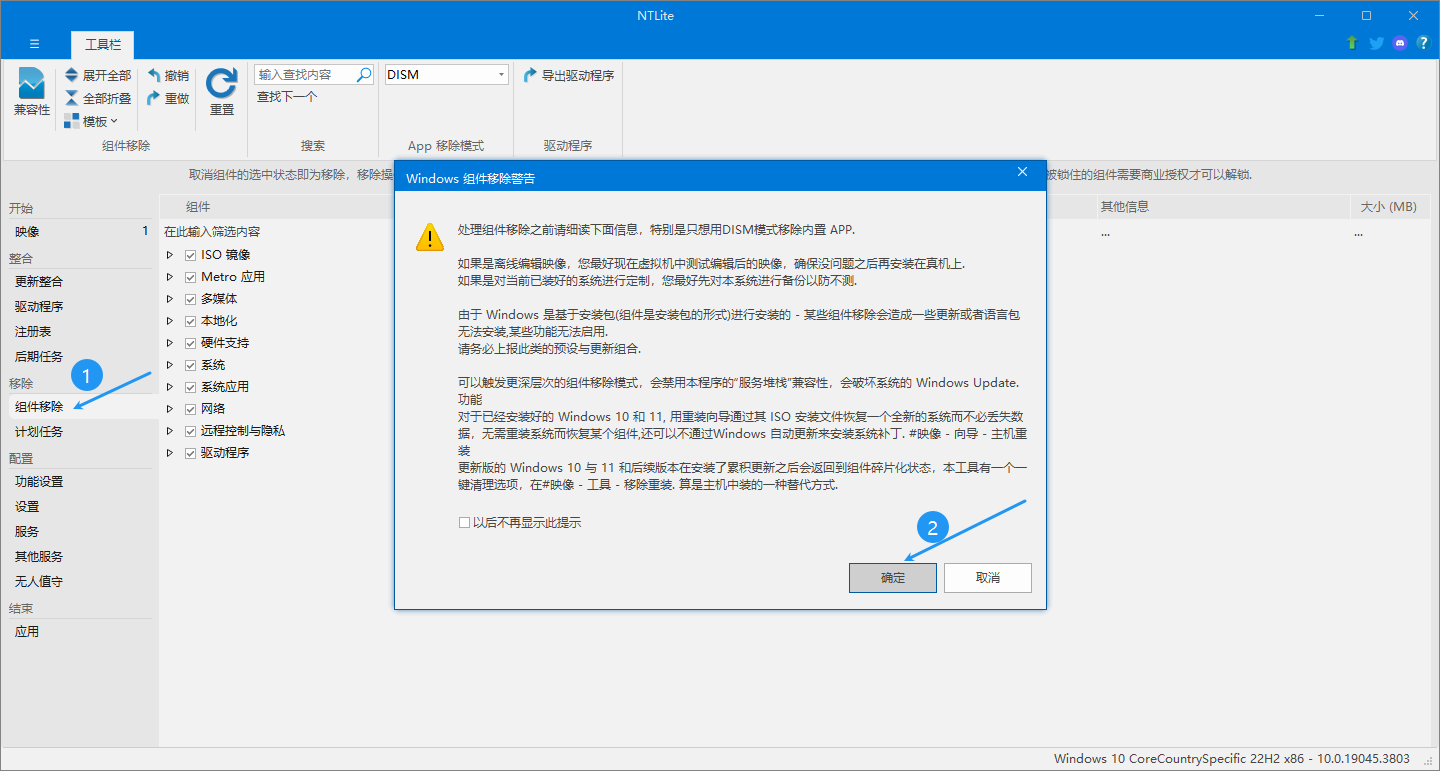Expand the 远程控制与隐私 tree node
The width and height of the screenshot is (1440, 771).
tap(170, 431)
